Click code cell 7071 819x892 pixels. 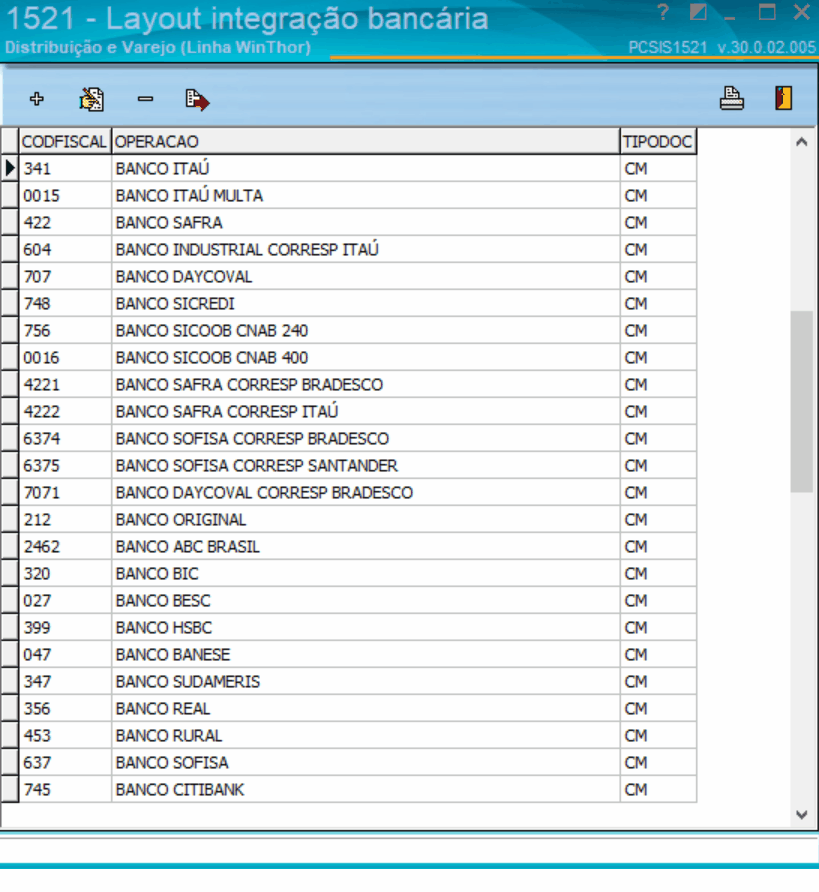click(65, 493)
